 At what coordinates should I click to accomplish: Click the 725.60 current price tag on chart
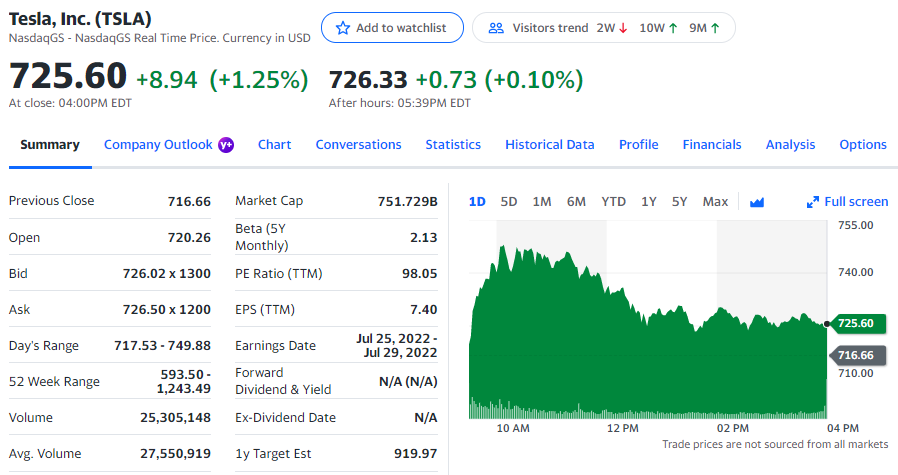(x=857, y=324)
